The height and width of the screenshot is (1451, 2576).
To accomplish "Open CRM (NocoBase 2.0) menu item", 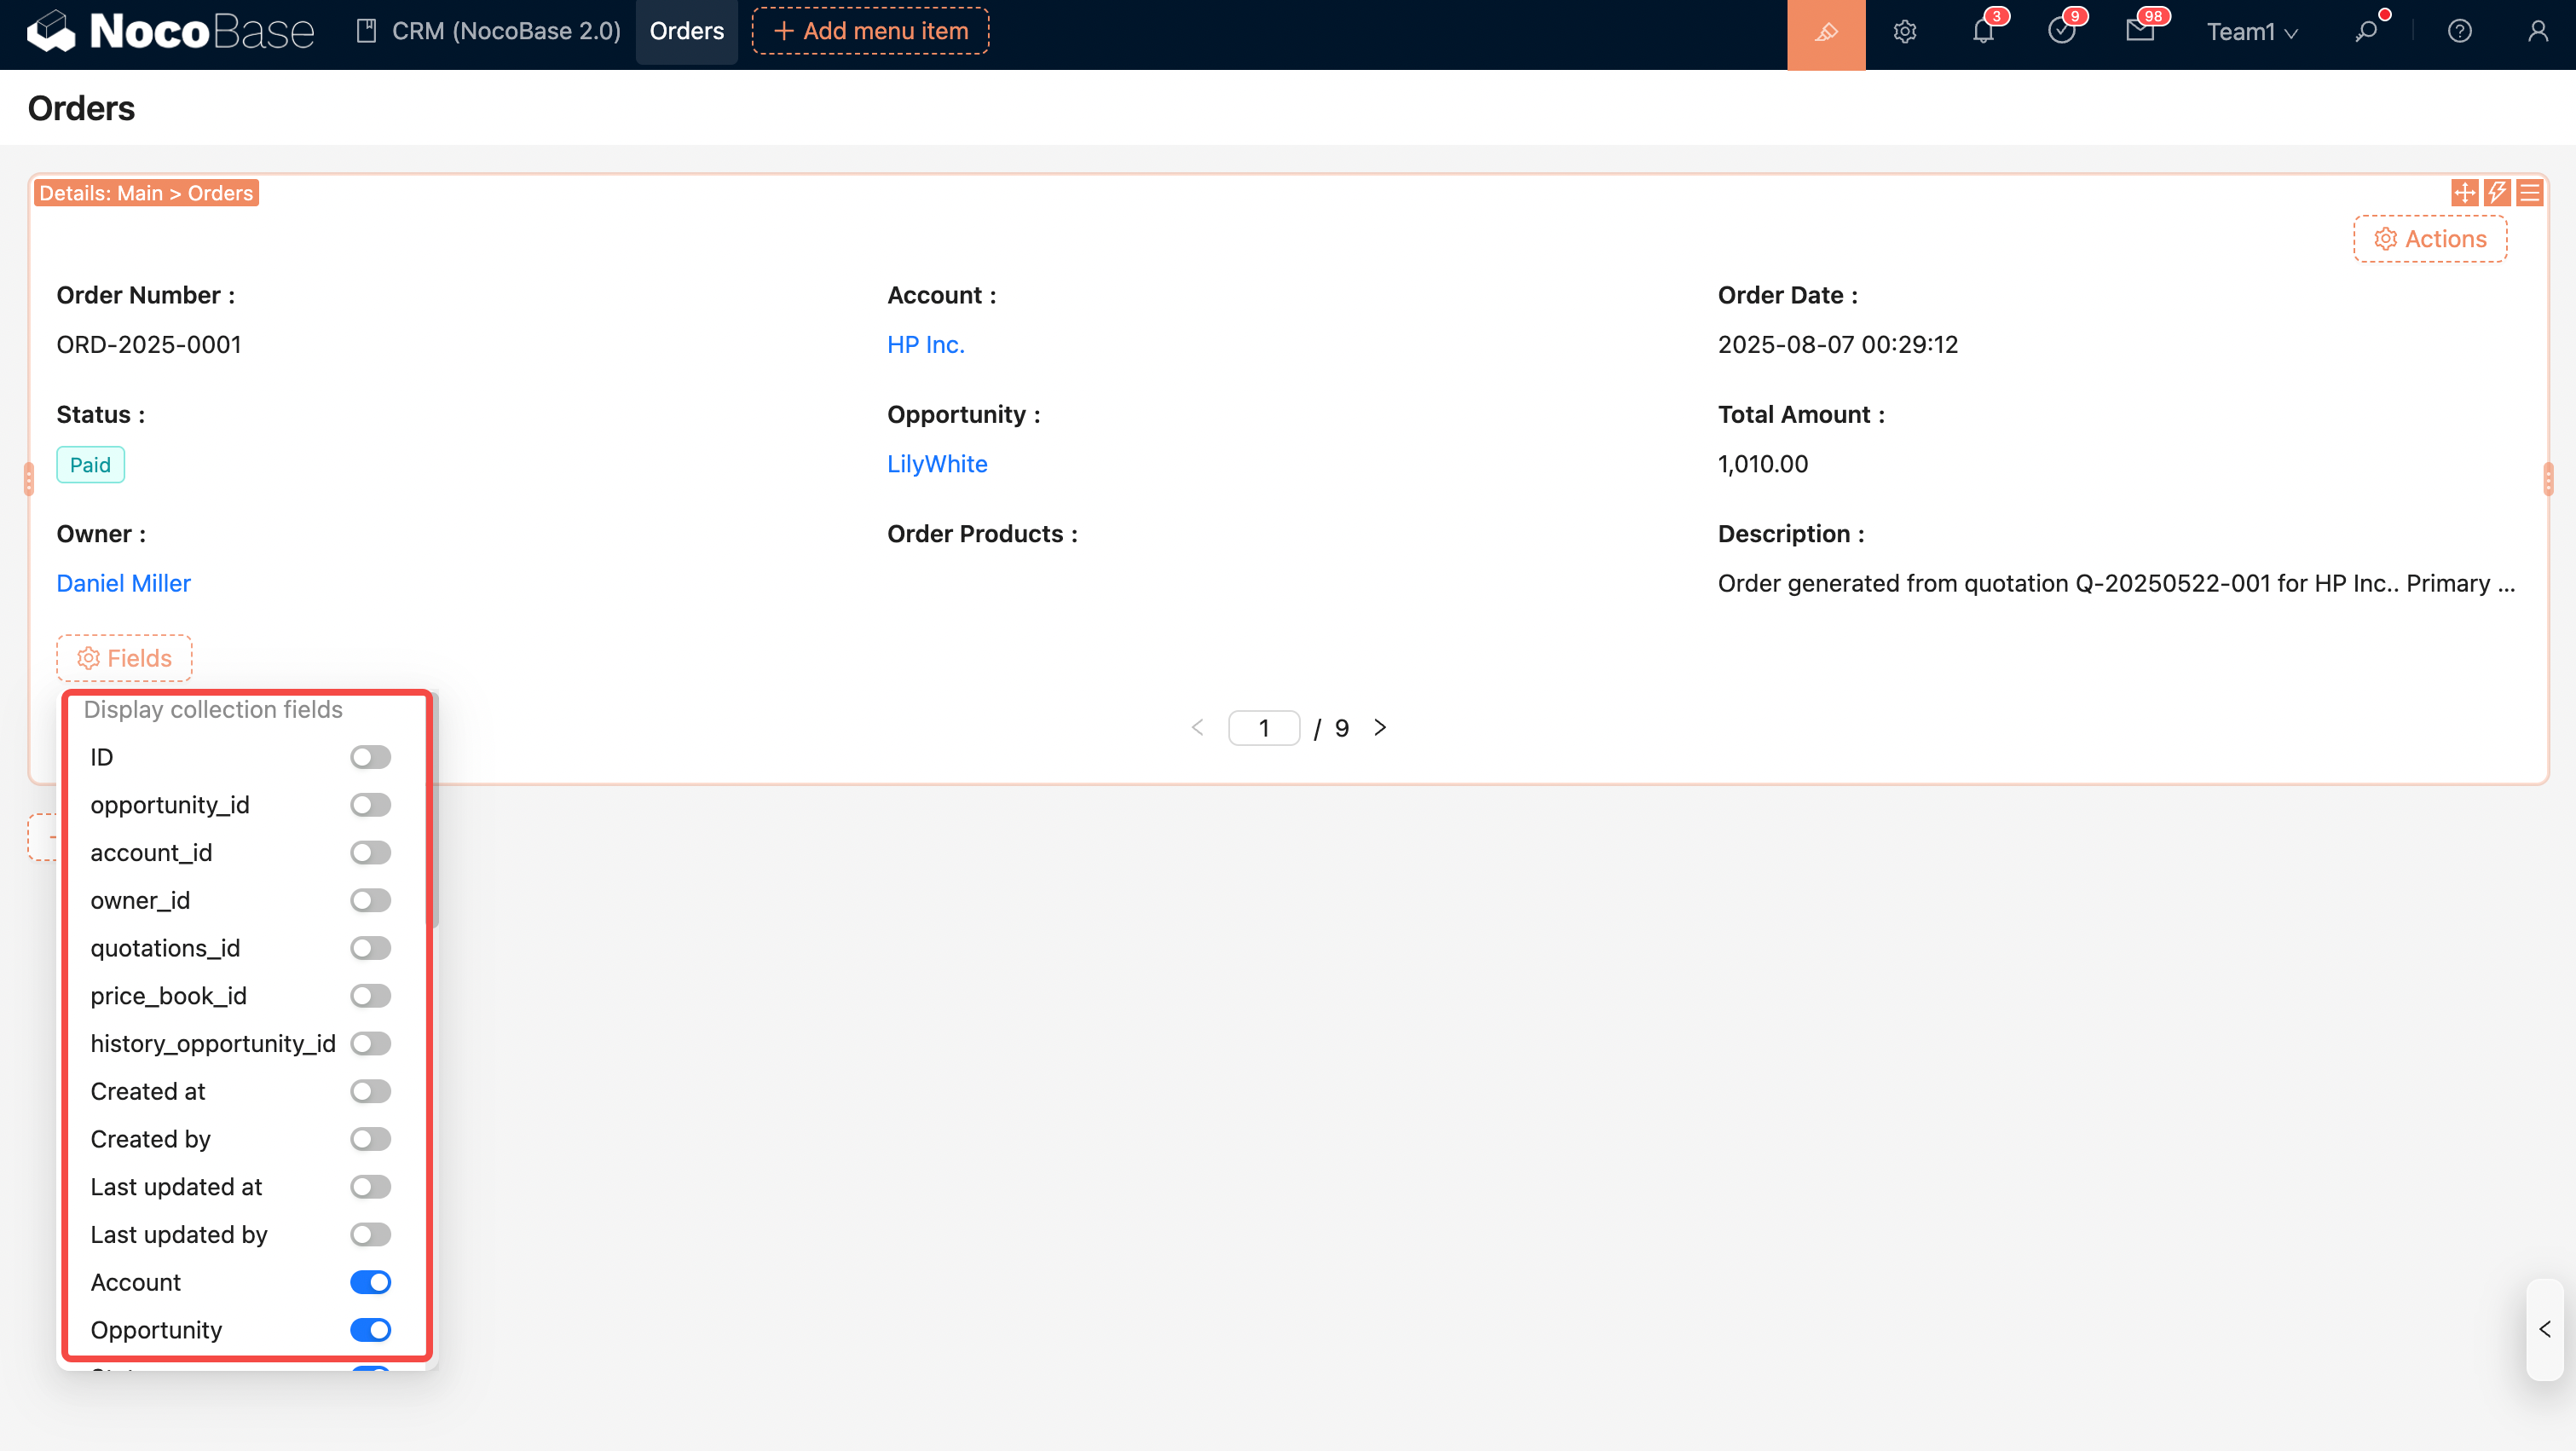I will pos(489,31).
